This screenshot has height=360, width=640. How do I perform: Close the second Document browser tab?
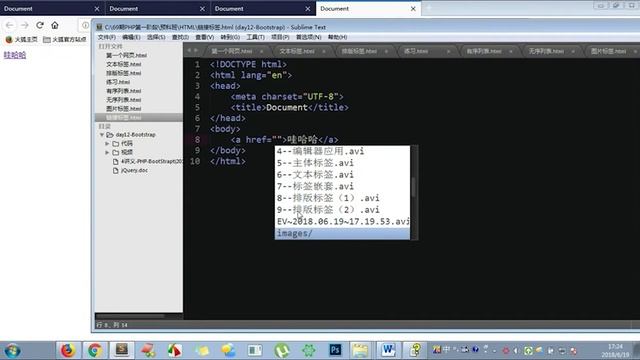coord(202,9)
